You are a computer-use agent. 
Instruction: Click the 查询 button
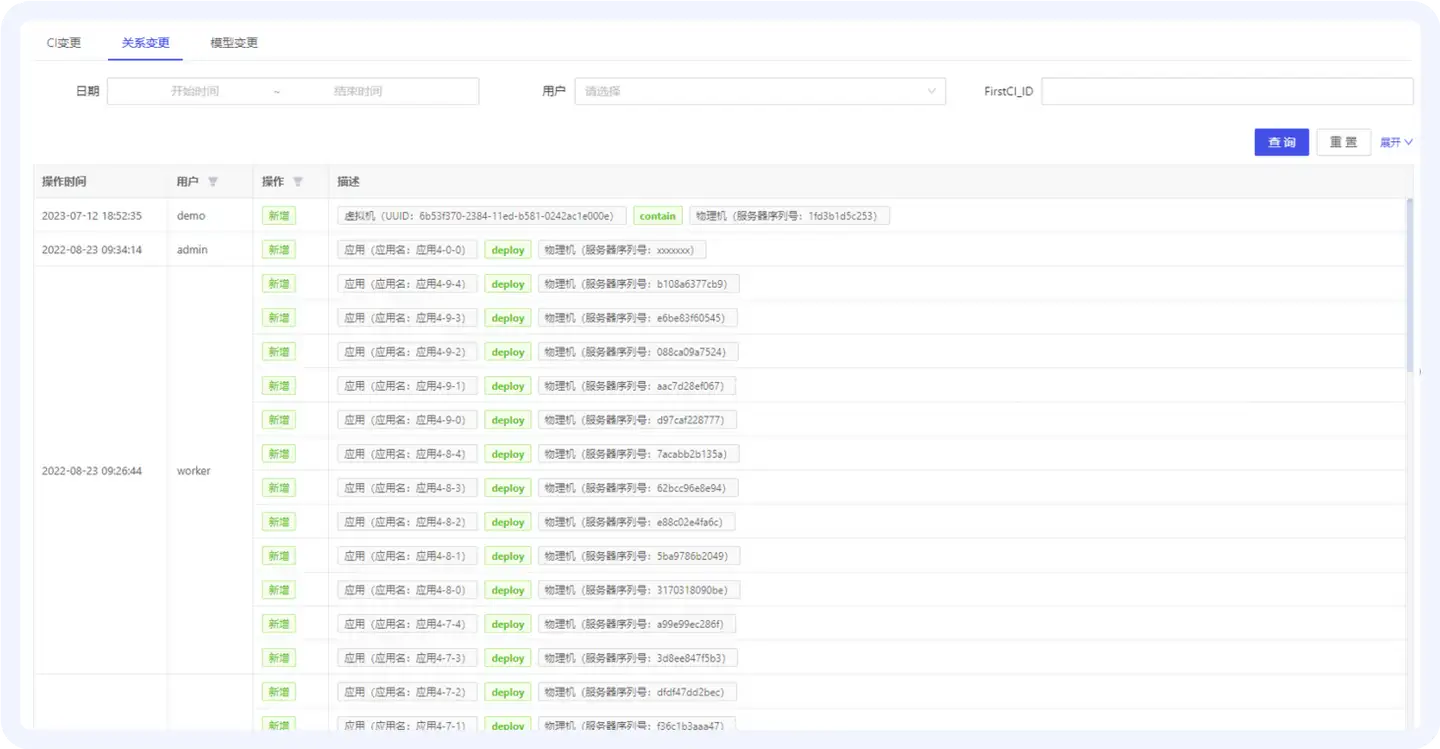[x=1282, y=142]
